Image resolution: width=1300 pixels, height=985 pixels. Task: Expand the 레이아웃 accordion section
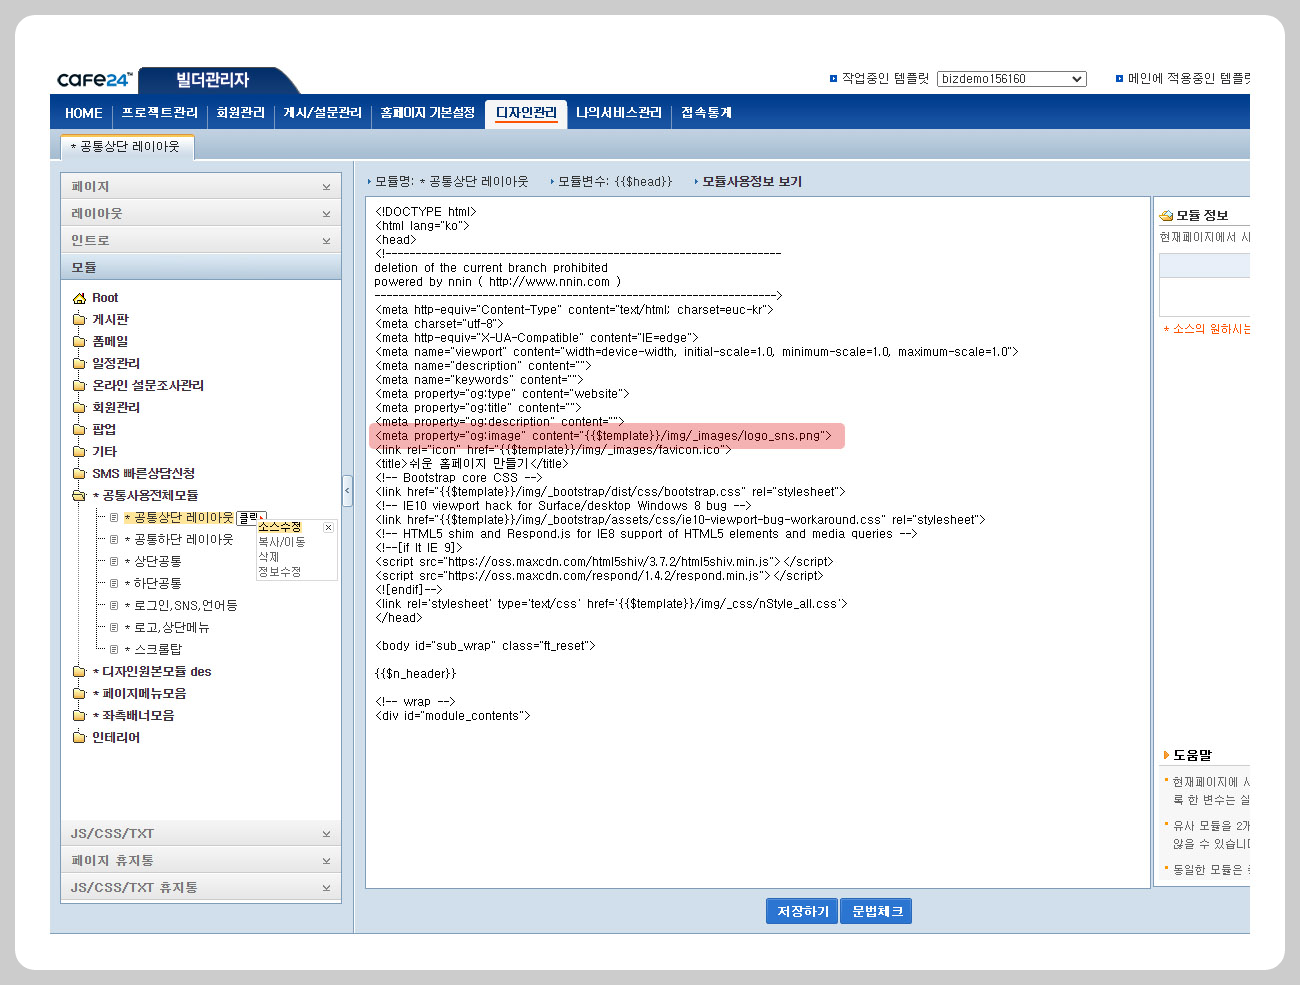coord(201,214)
